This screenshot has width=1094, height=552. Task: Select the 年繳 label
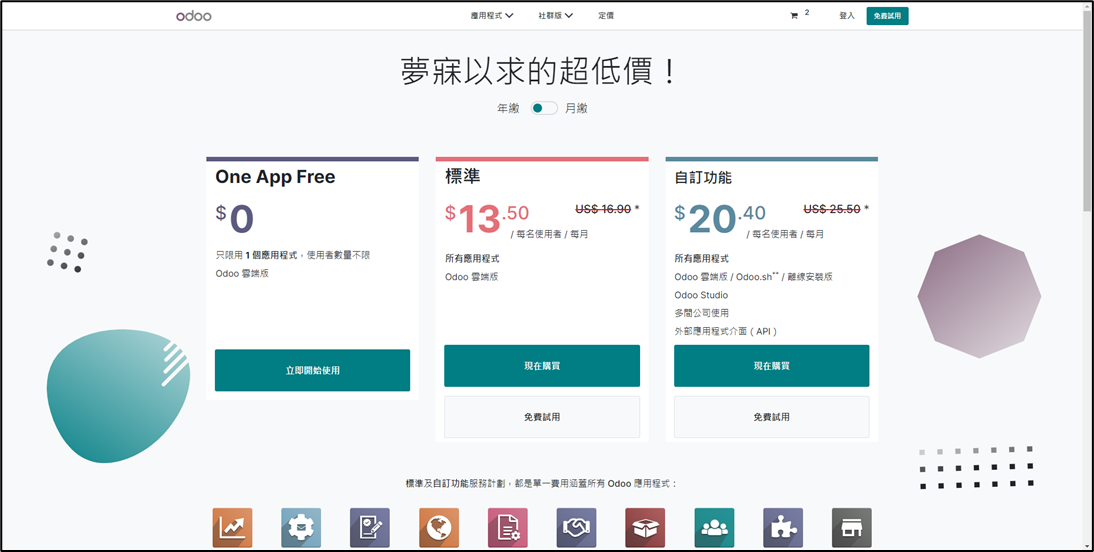click(x=508, y=109)
